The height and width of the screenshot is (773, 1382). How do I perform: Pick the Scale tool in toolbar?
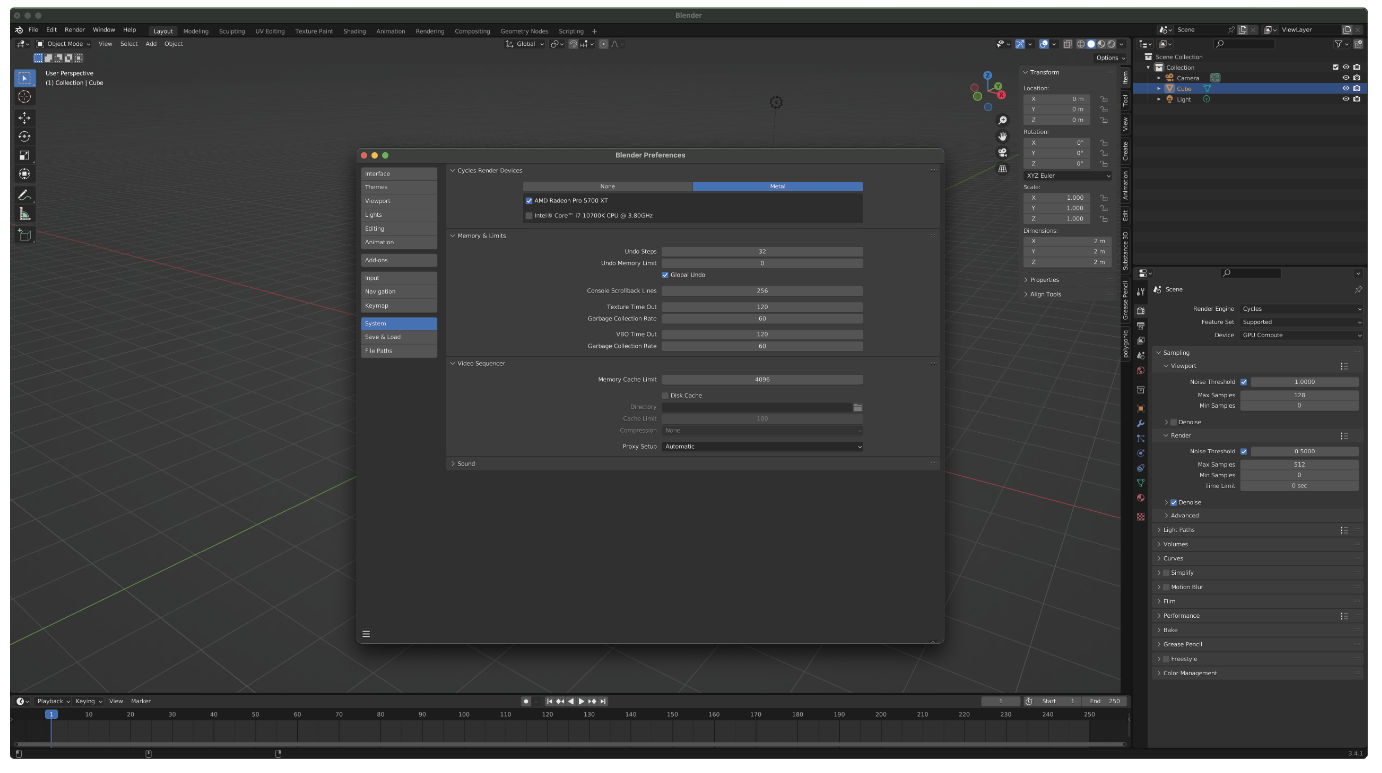[25, 155]
